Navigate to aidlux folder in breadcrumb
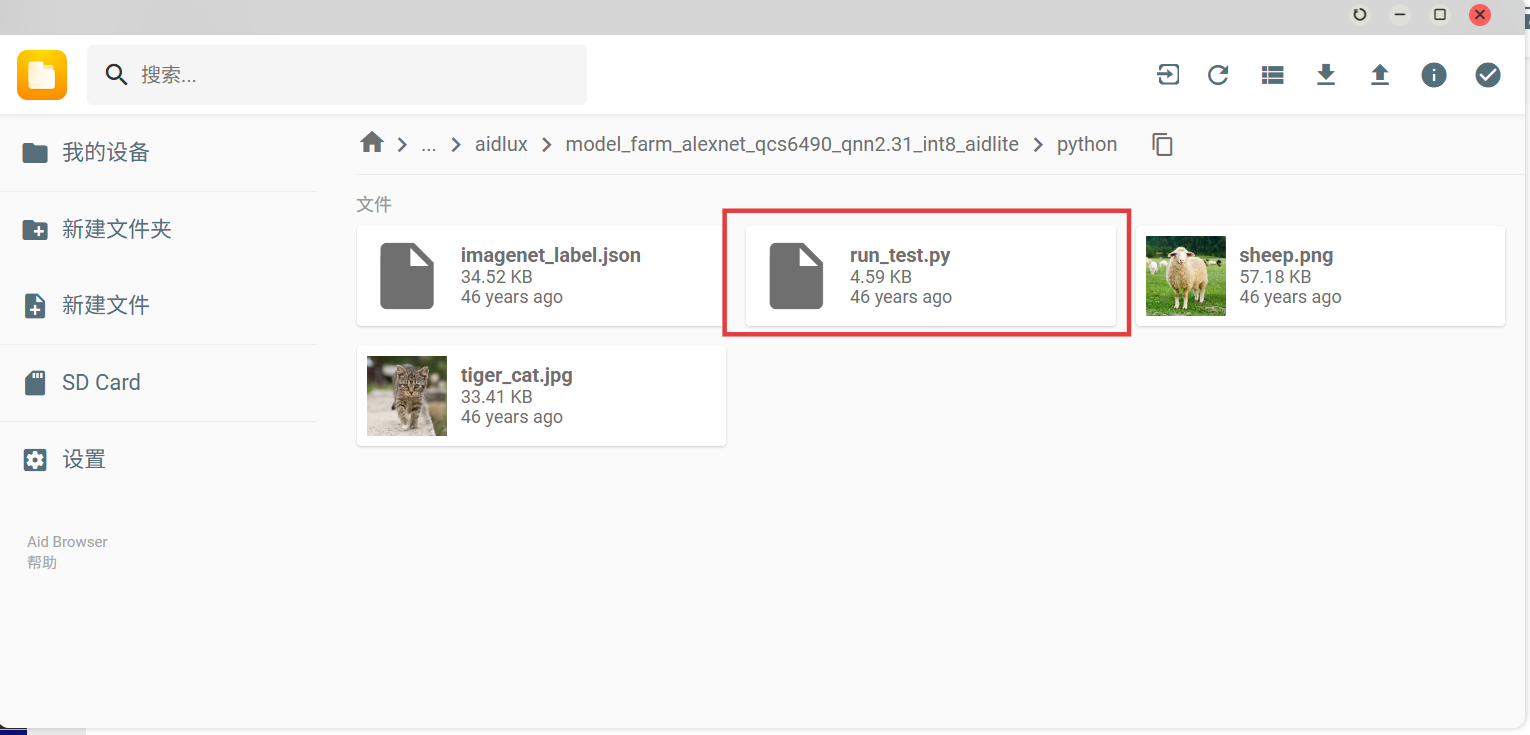1530x735 pixels. [x=501, y=145]
